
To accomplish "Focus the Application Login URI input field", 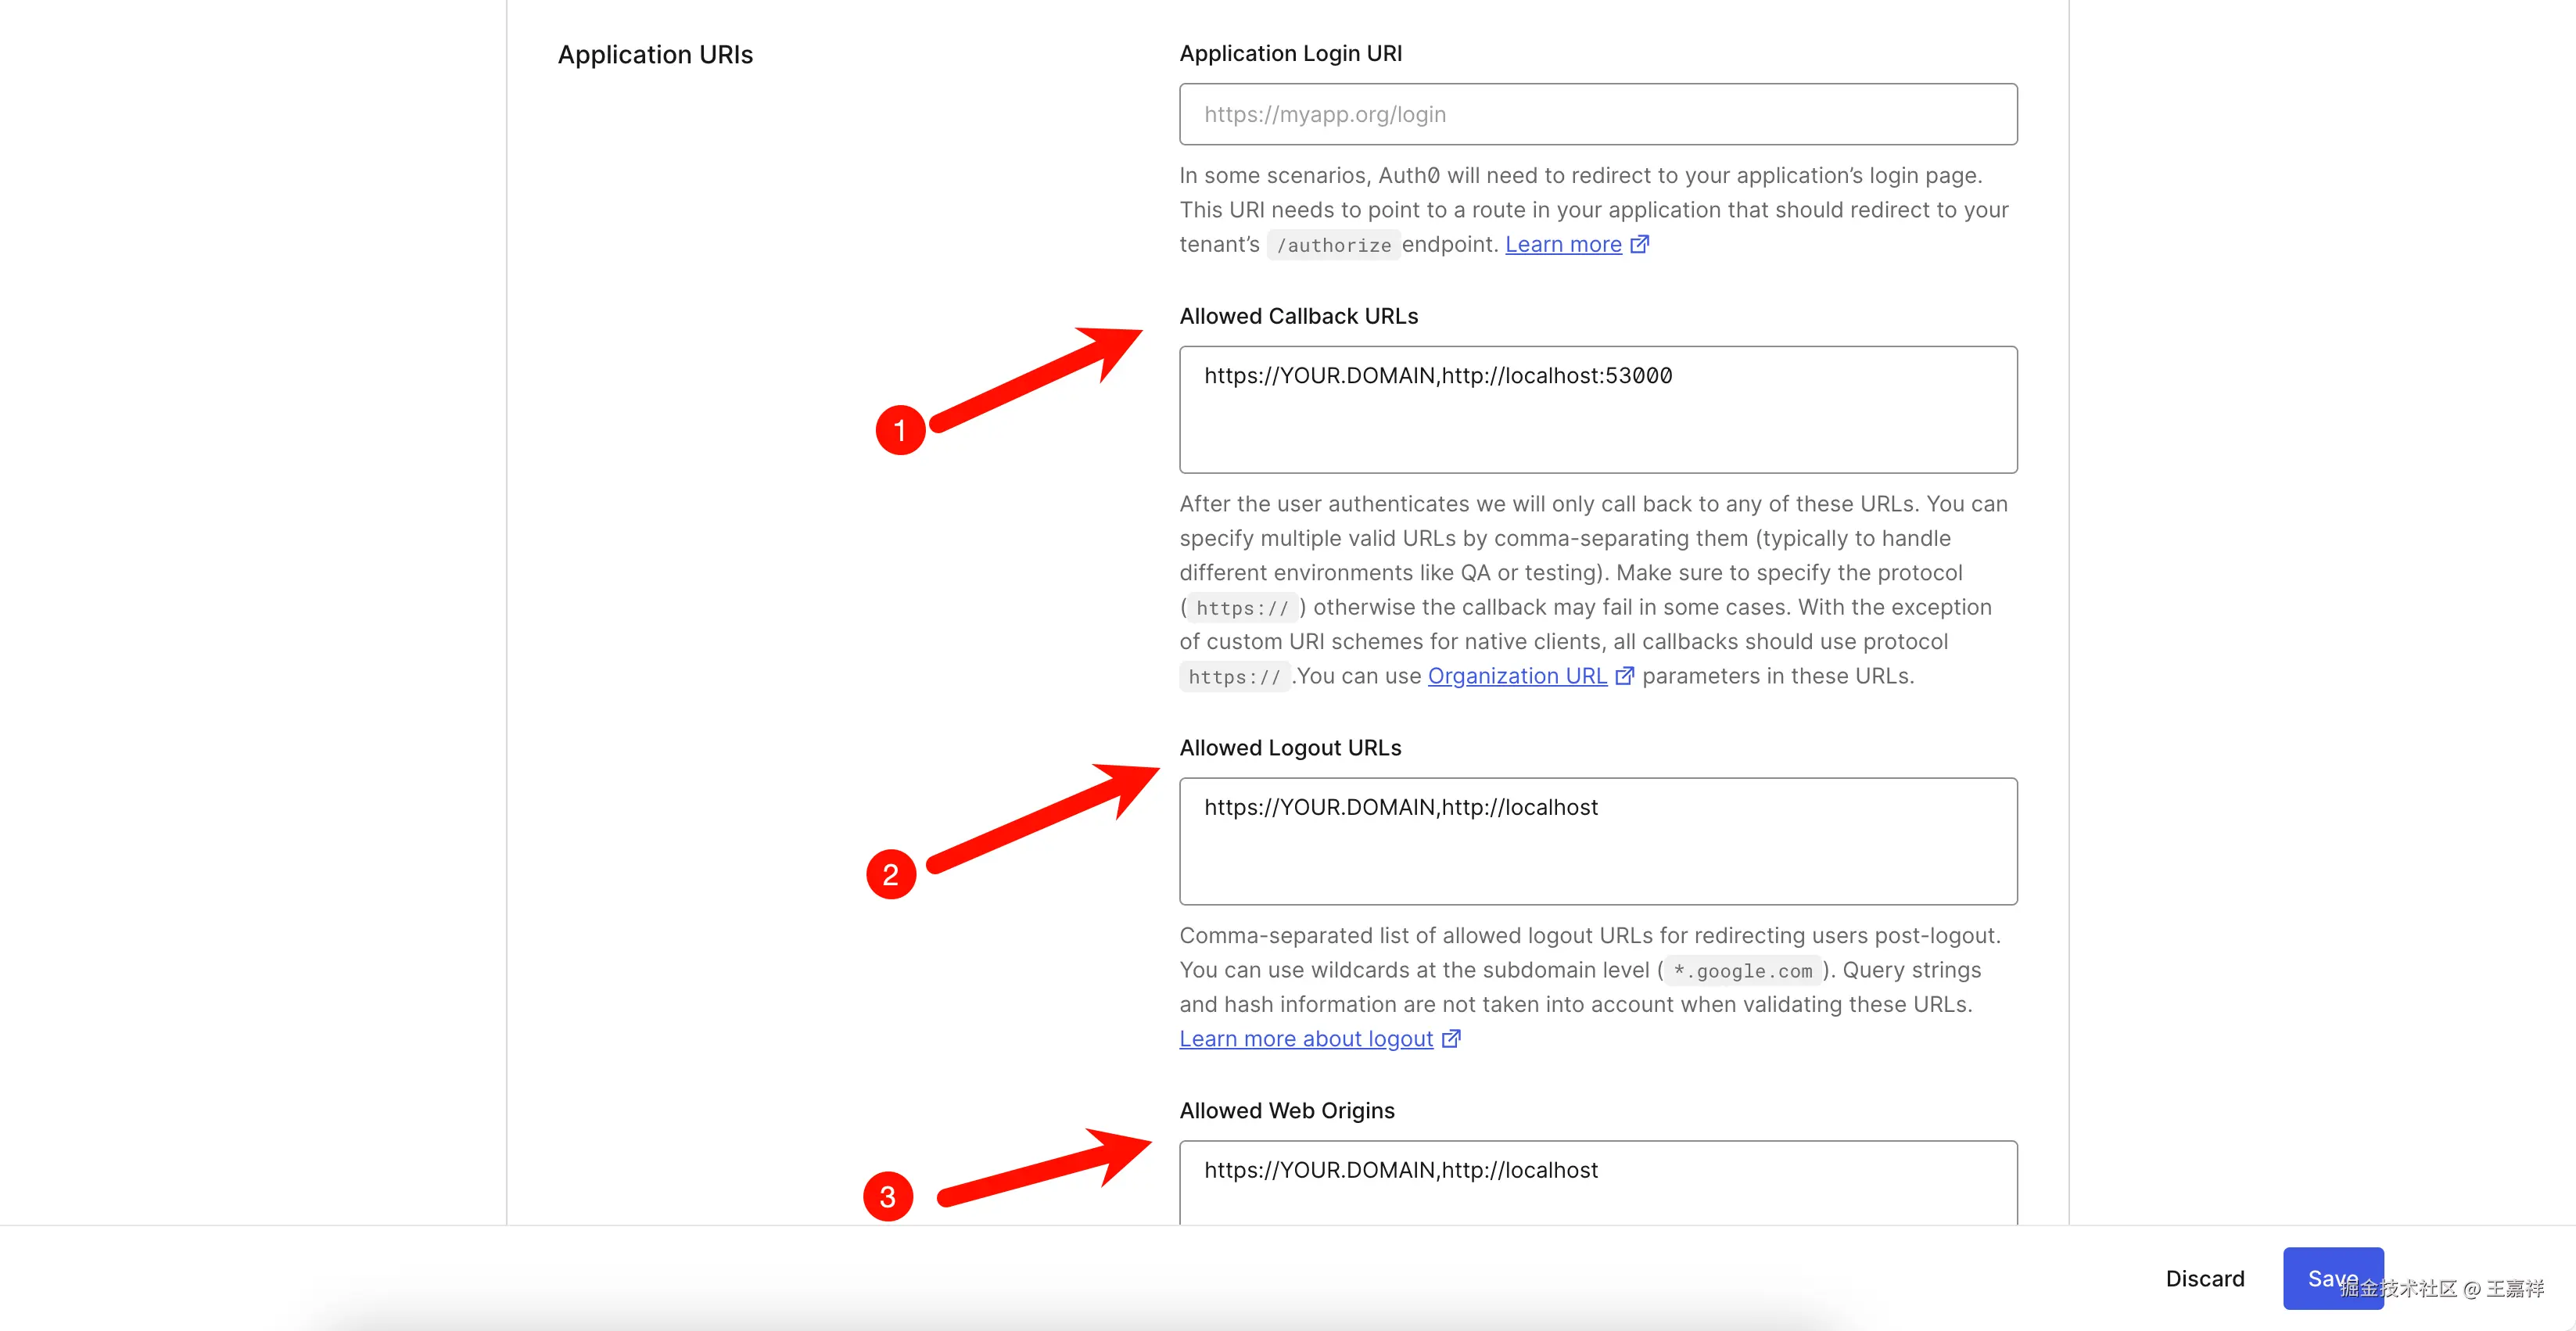I will click(x=1597, y=114).
